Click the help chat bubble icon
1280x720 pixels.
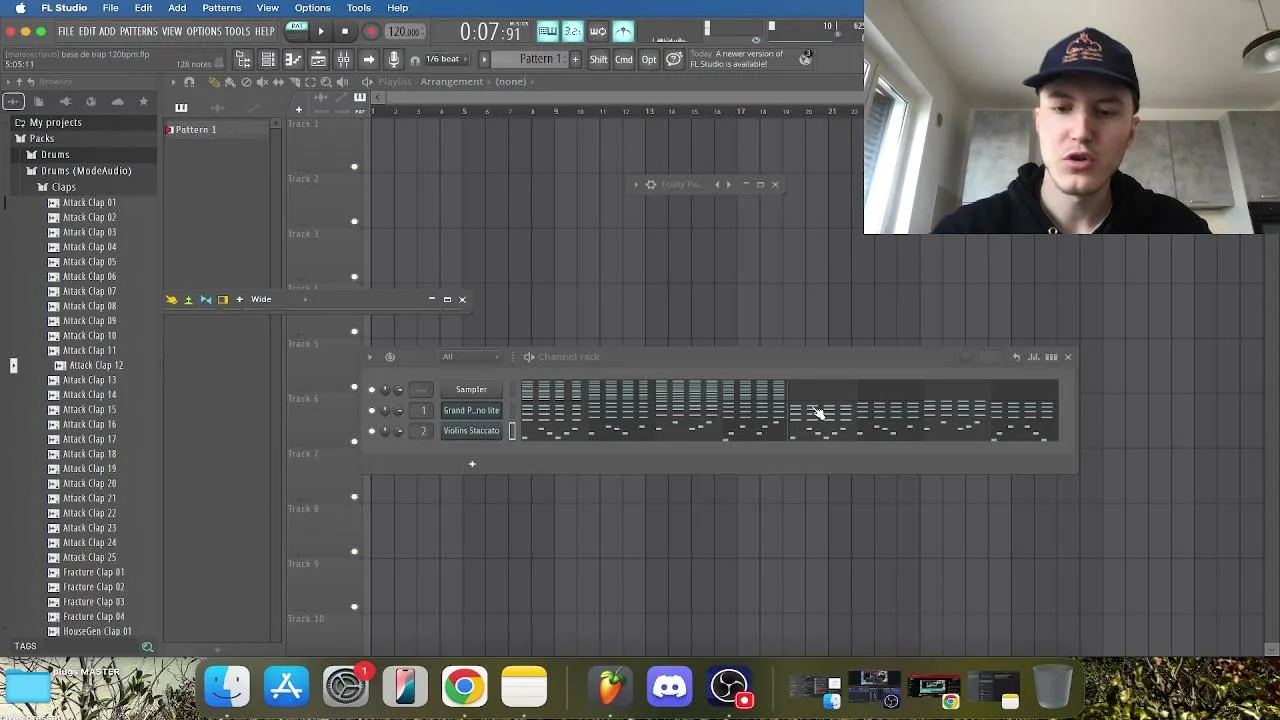(x=674, y=60)
